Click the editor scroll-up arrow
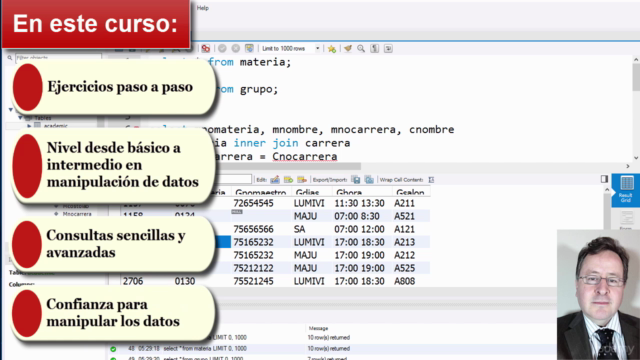The height and width of the screenshot is (360, 640). pyautogui.click(x=636, y=60)
